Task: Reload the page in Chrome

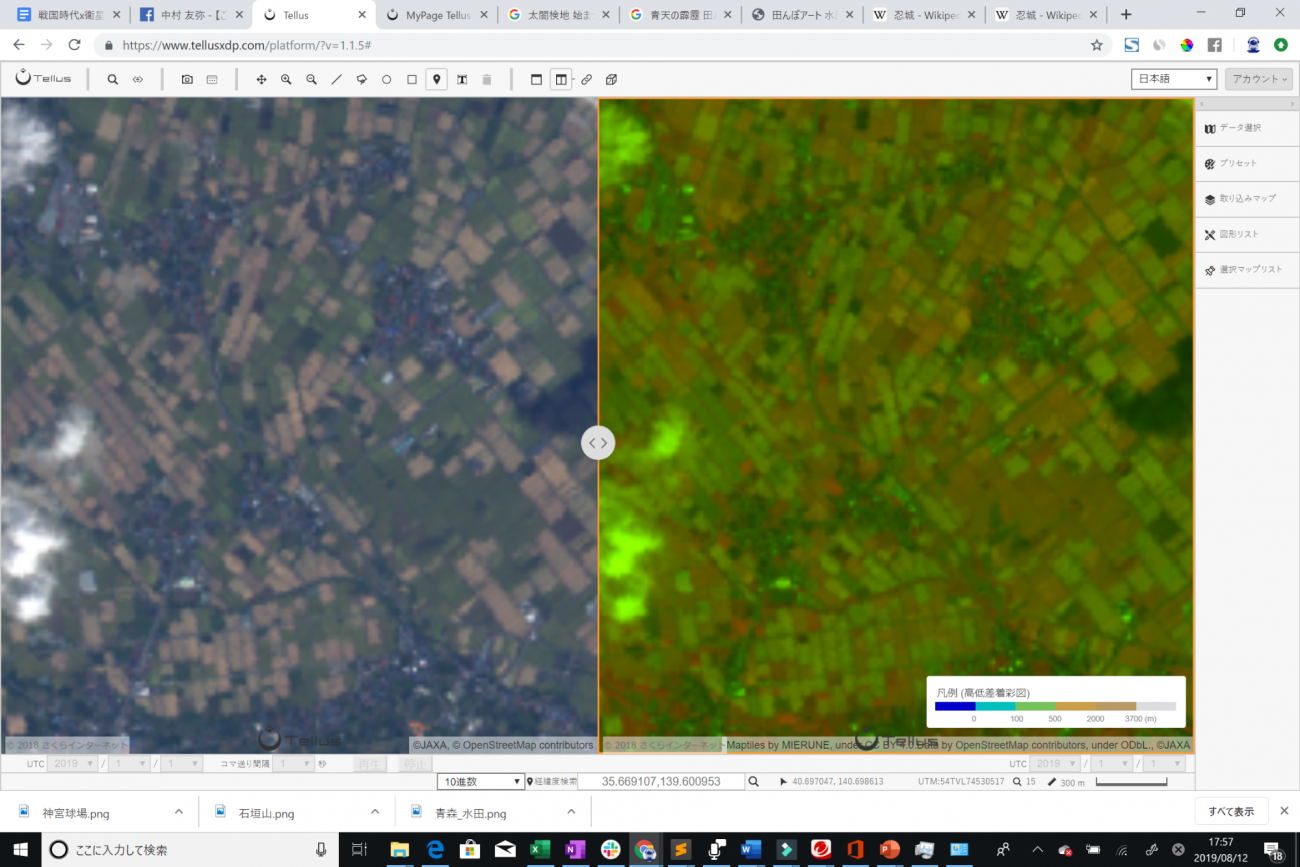Action: click(x=74, y=45)
